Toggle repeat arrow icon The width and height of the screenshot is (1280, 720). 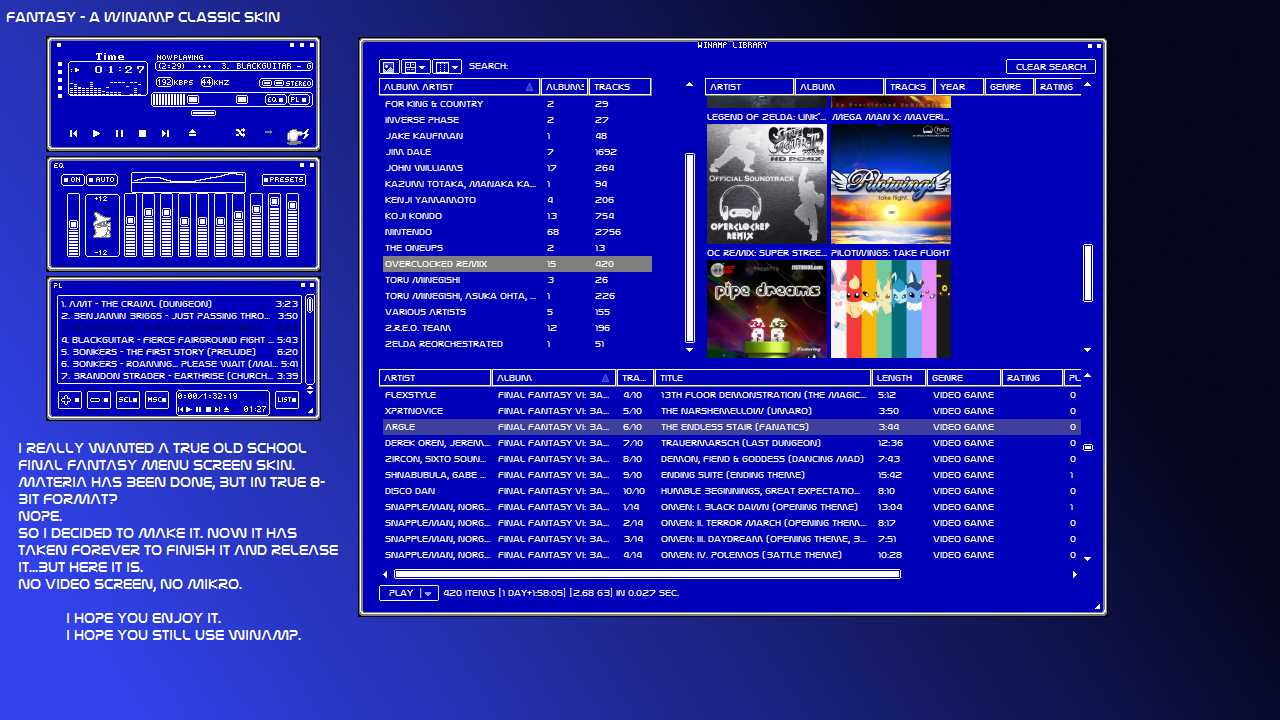[x=268, y=132]
